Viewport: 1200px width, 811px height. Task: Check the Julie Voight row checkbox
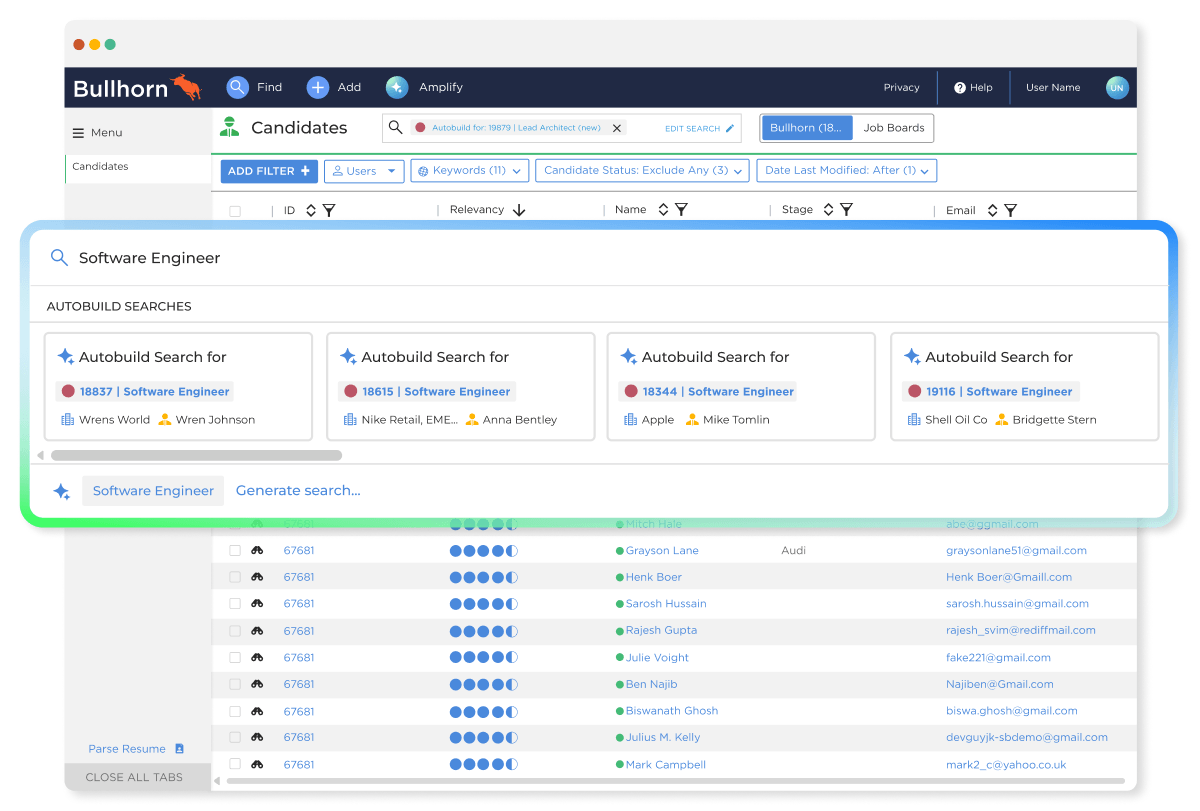[235, 657]
